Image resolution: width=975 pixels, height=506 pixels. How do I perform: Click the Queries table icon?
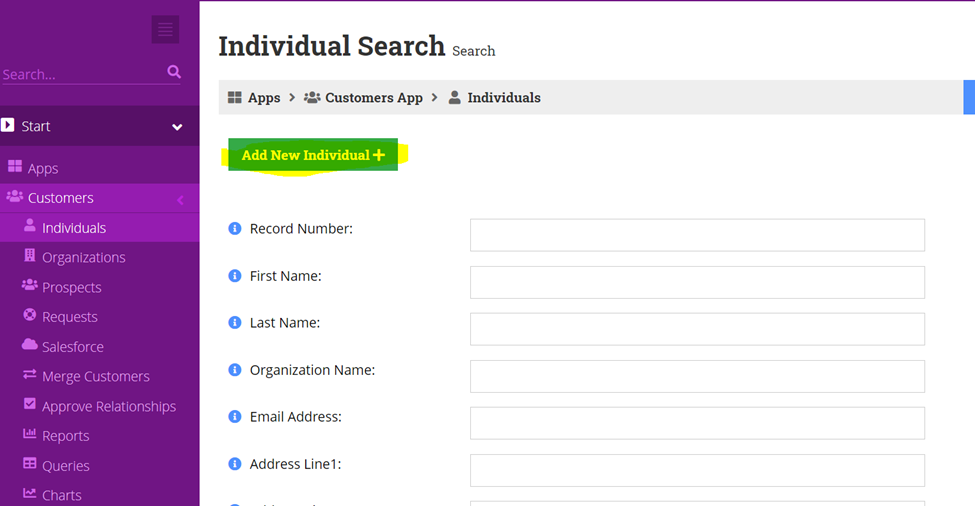(x=30, y=463)
